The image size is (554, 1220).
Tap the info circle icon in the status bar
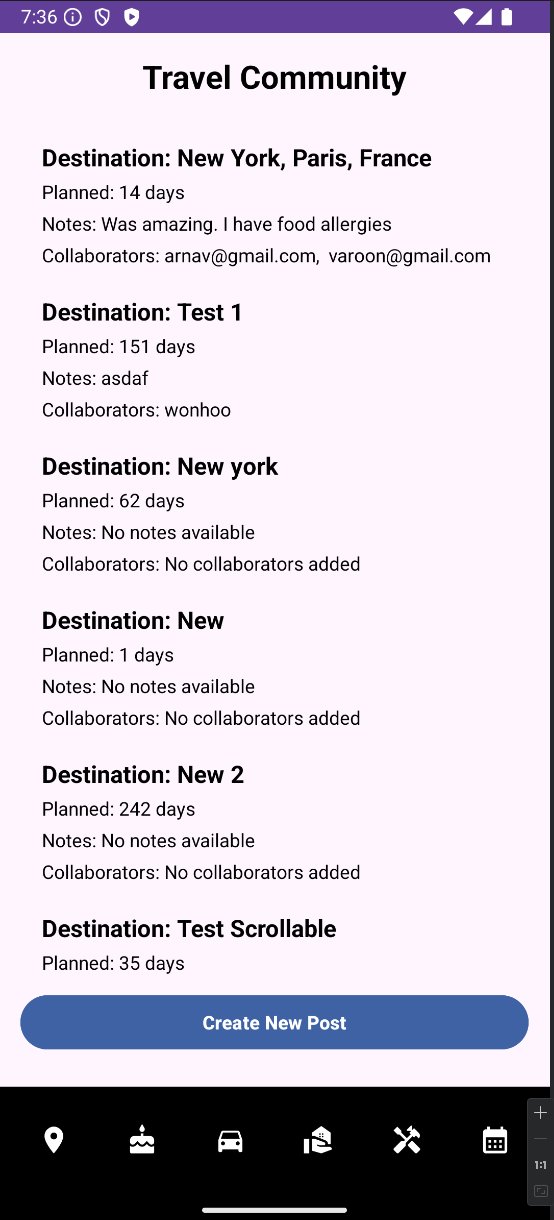point(72,17)
